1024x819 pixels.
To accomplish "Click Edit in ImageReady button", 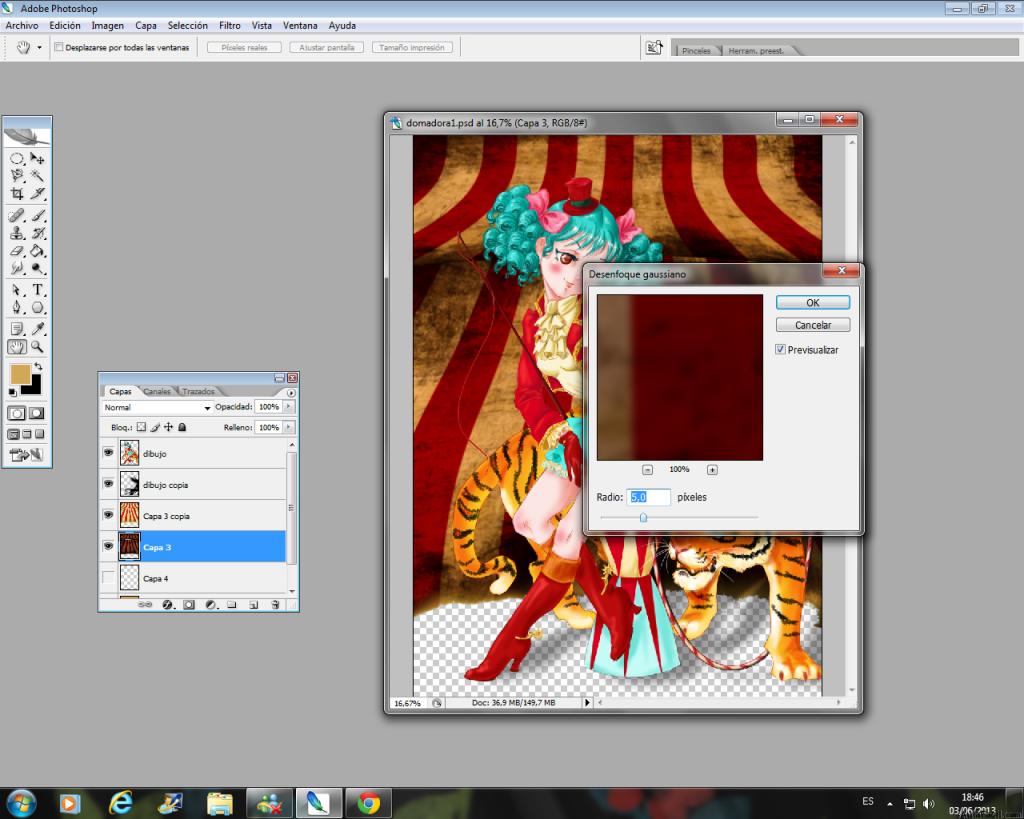I will click(26, 455).
